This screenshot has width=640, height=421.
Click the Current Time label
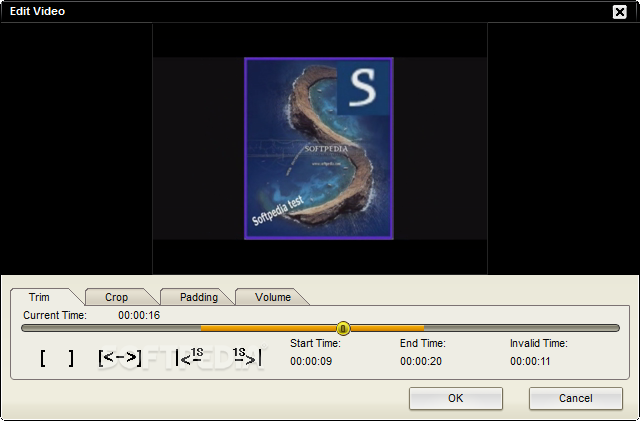55,315
